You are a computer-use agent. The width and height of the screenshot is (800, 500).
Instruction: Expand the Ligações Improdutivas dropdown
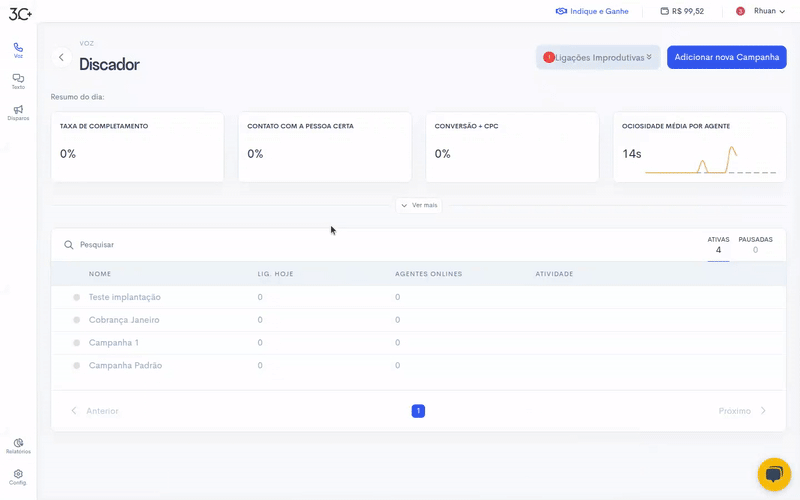(598, 57)
